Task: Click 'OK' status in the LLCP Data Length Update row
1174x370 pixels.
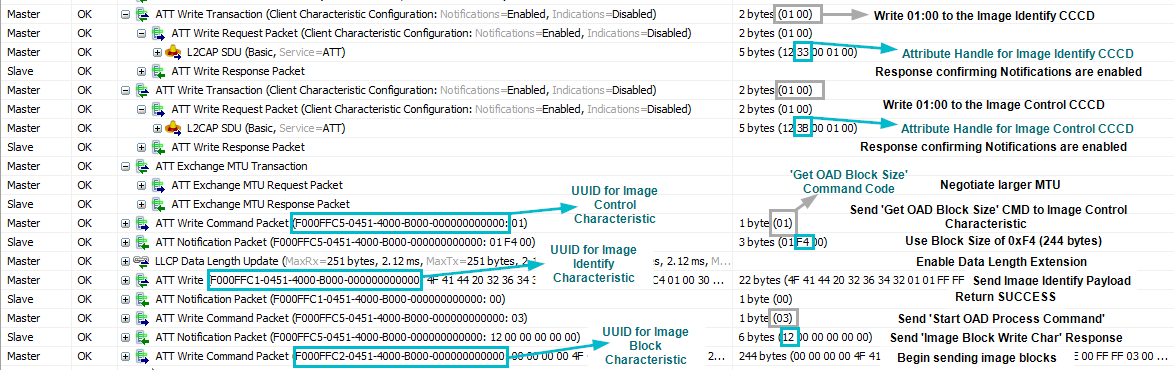Action: [x=85, y=261]
